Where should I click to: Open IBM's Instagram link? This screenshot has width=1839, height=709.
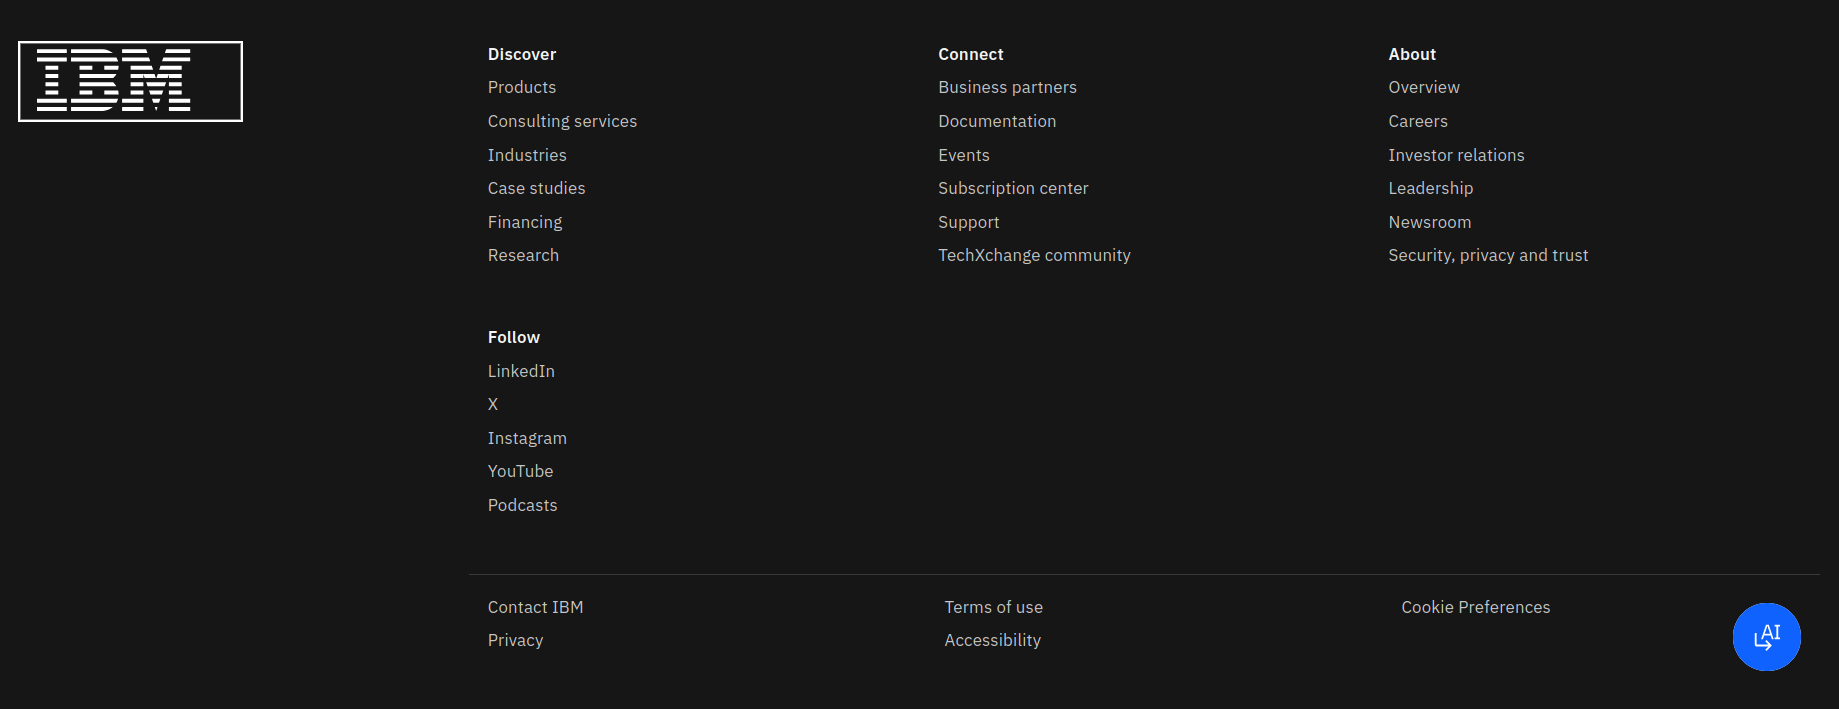(x=527, y=438)
